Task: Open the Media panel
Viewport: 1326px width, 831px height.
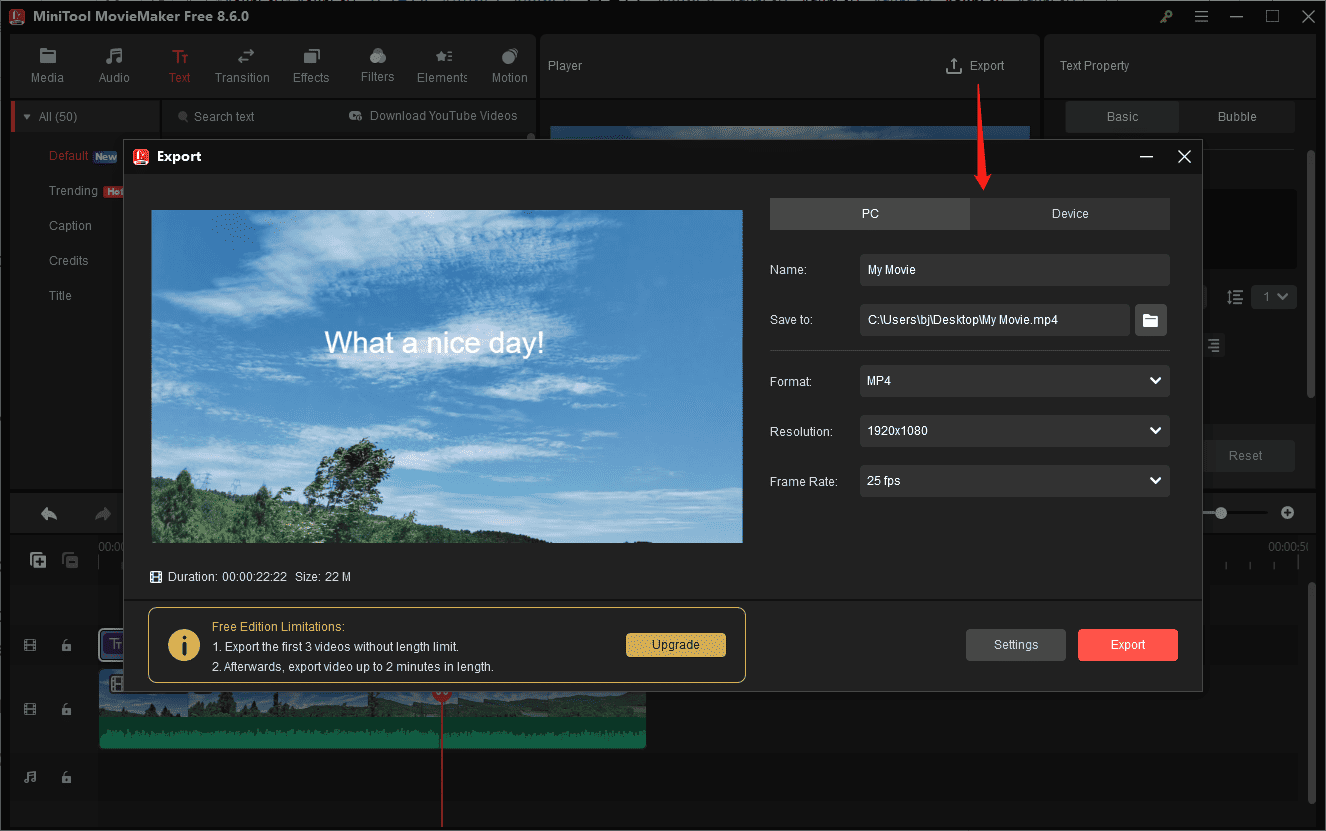Action: click(x=47, y=65)
